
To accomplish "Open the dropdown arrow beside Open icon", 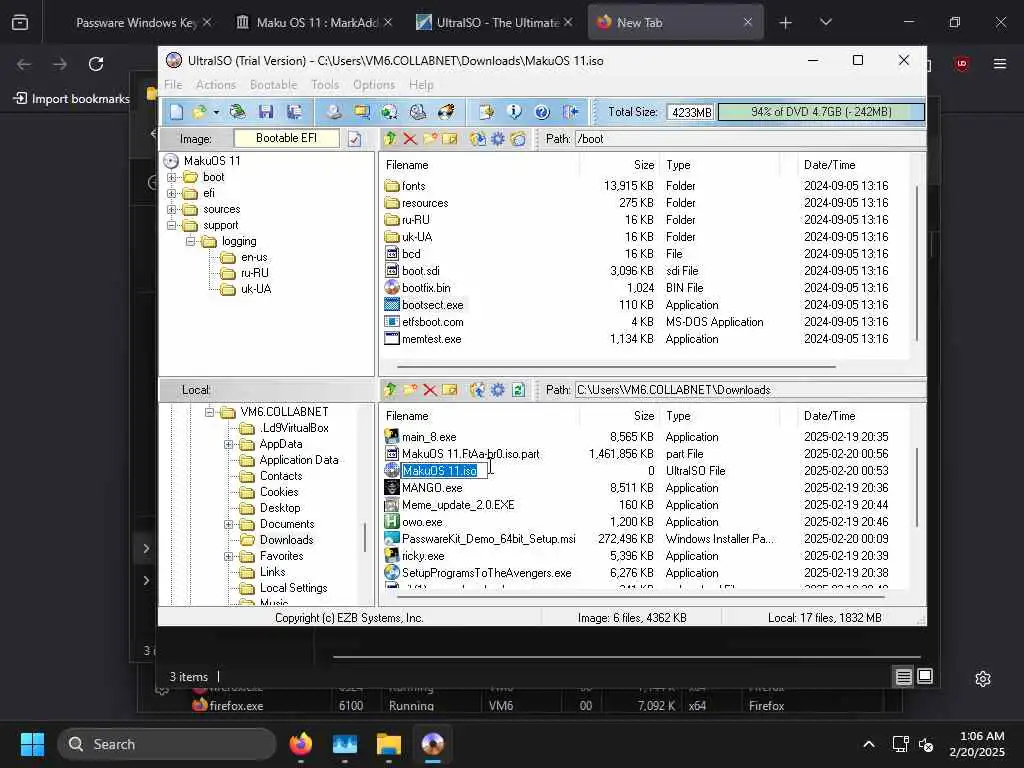I will (216, 112).
